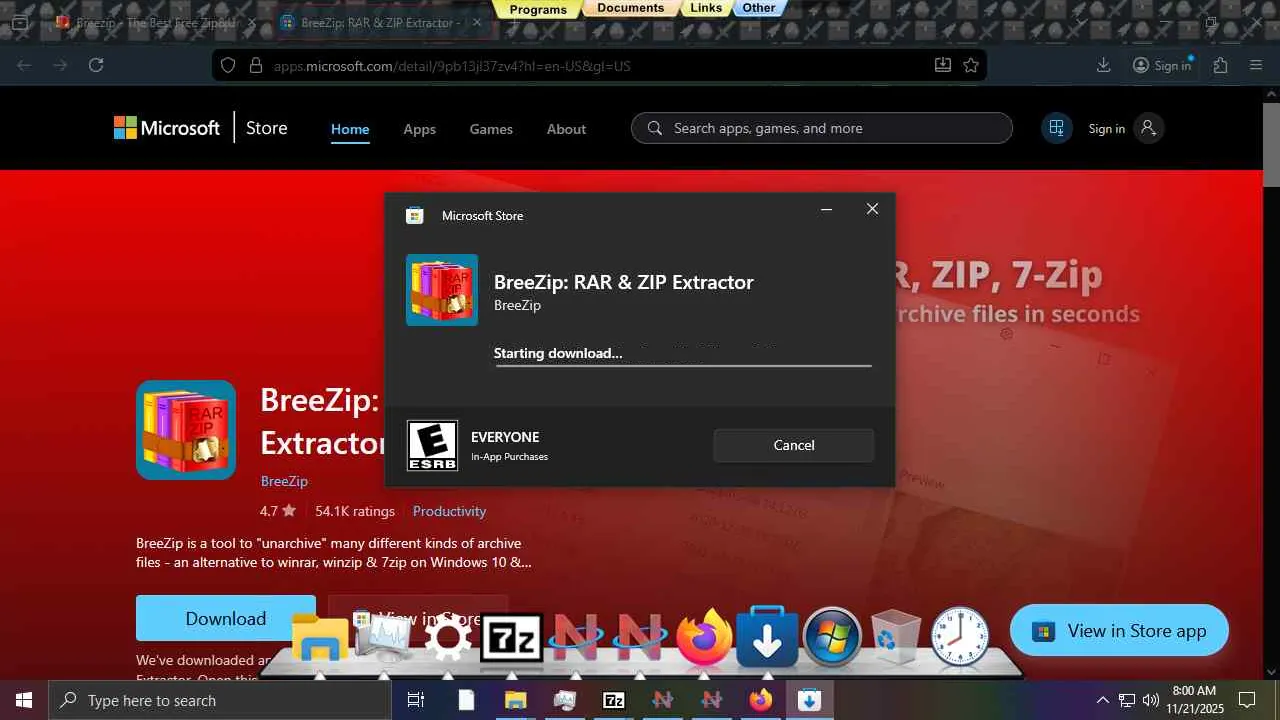Click the install-app icon in the address bar
Image resolution: width=1280 pixels, height=720 pixels.
tap(942, 65)
